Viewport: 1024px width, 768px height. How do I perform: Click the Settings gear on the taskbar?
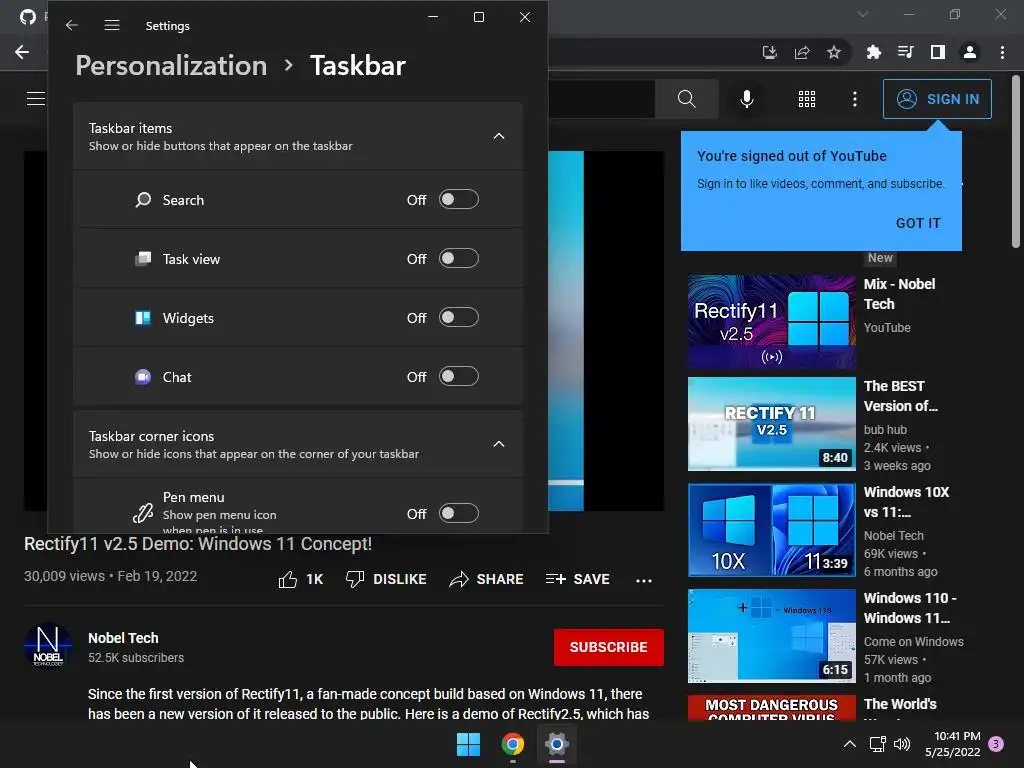tap(556, 744)
